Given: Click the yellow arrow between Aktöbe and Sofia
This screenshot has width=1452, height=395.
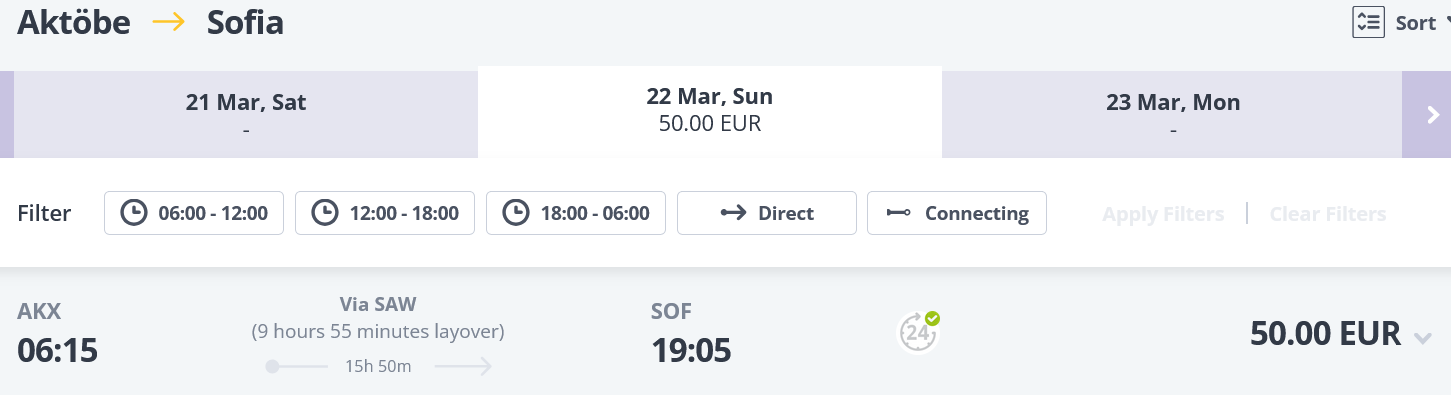Looking at the screenshot, I should (169, 22).
